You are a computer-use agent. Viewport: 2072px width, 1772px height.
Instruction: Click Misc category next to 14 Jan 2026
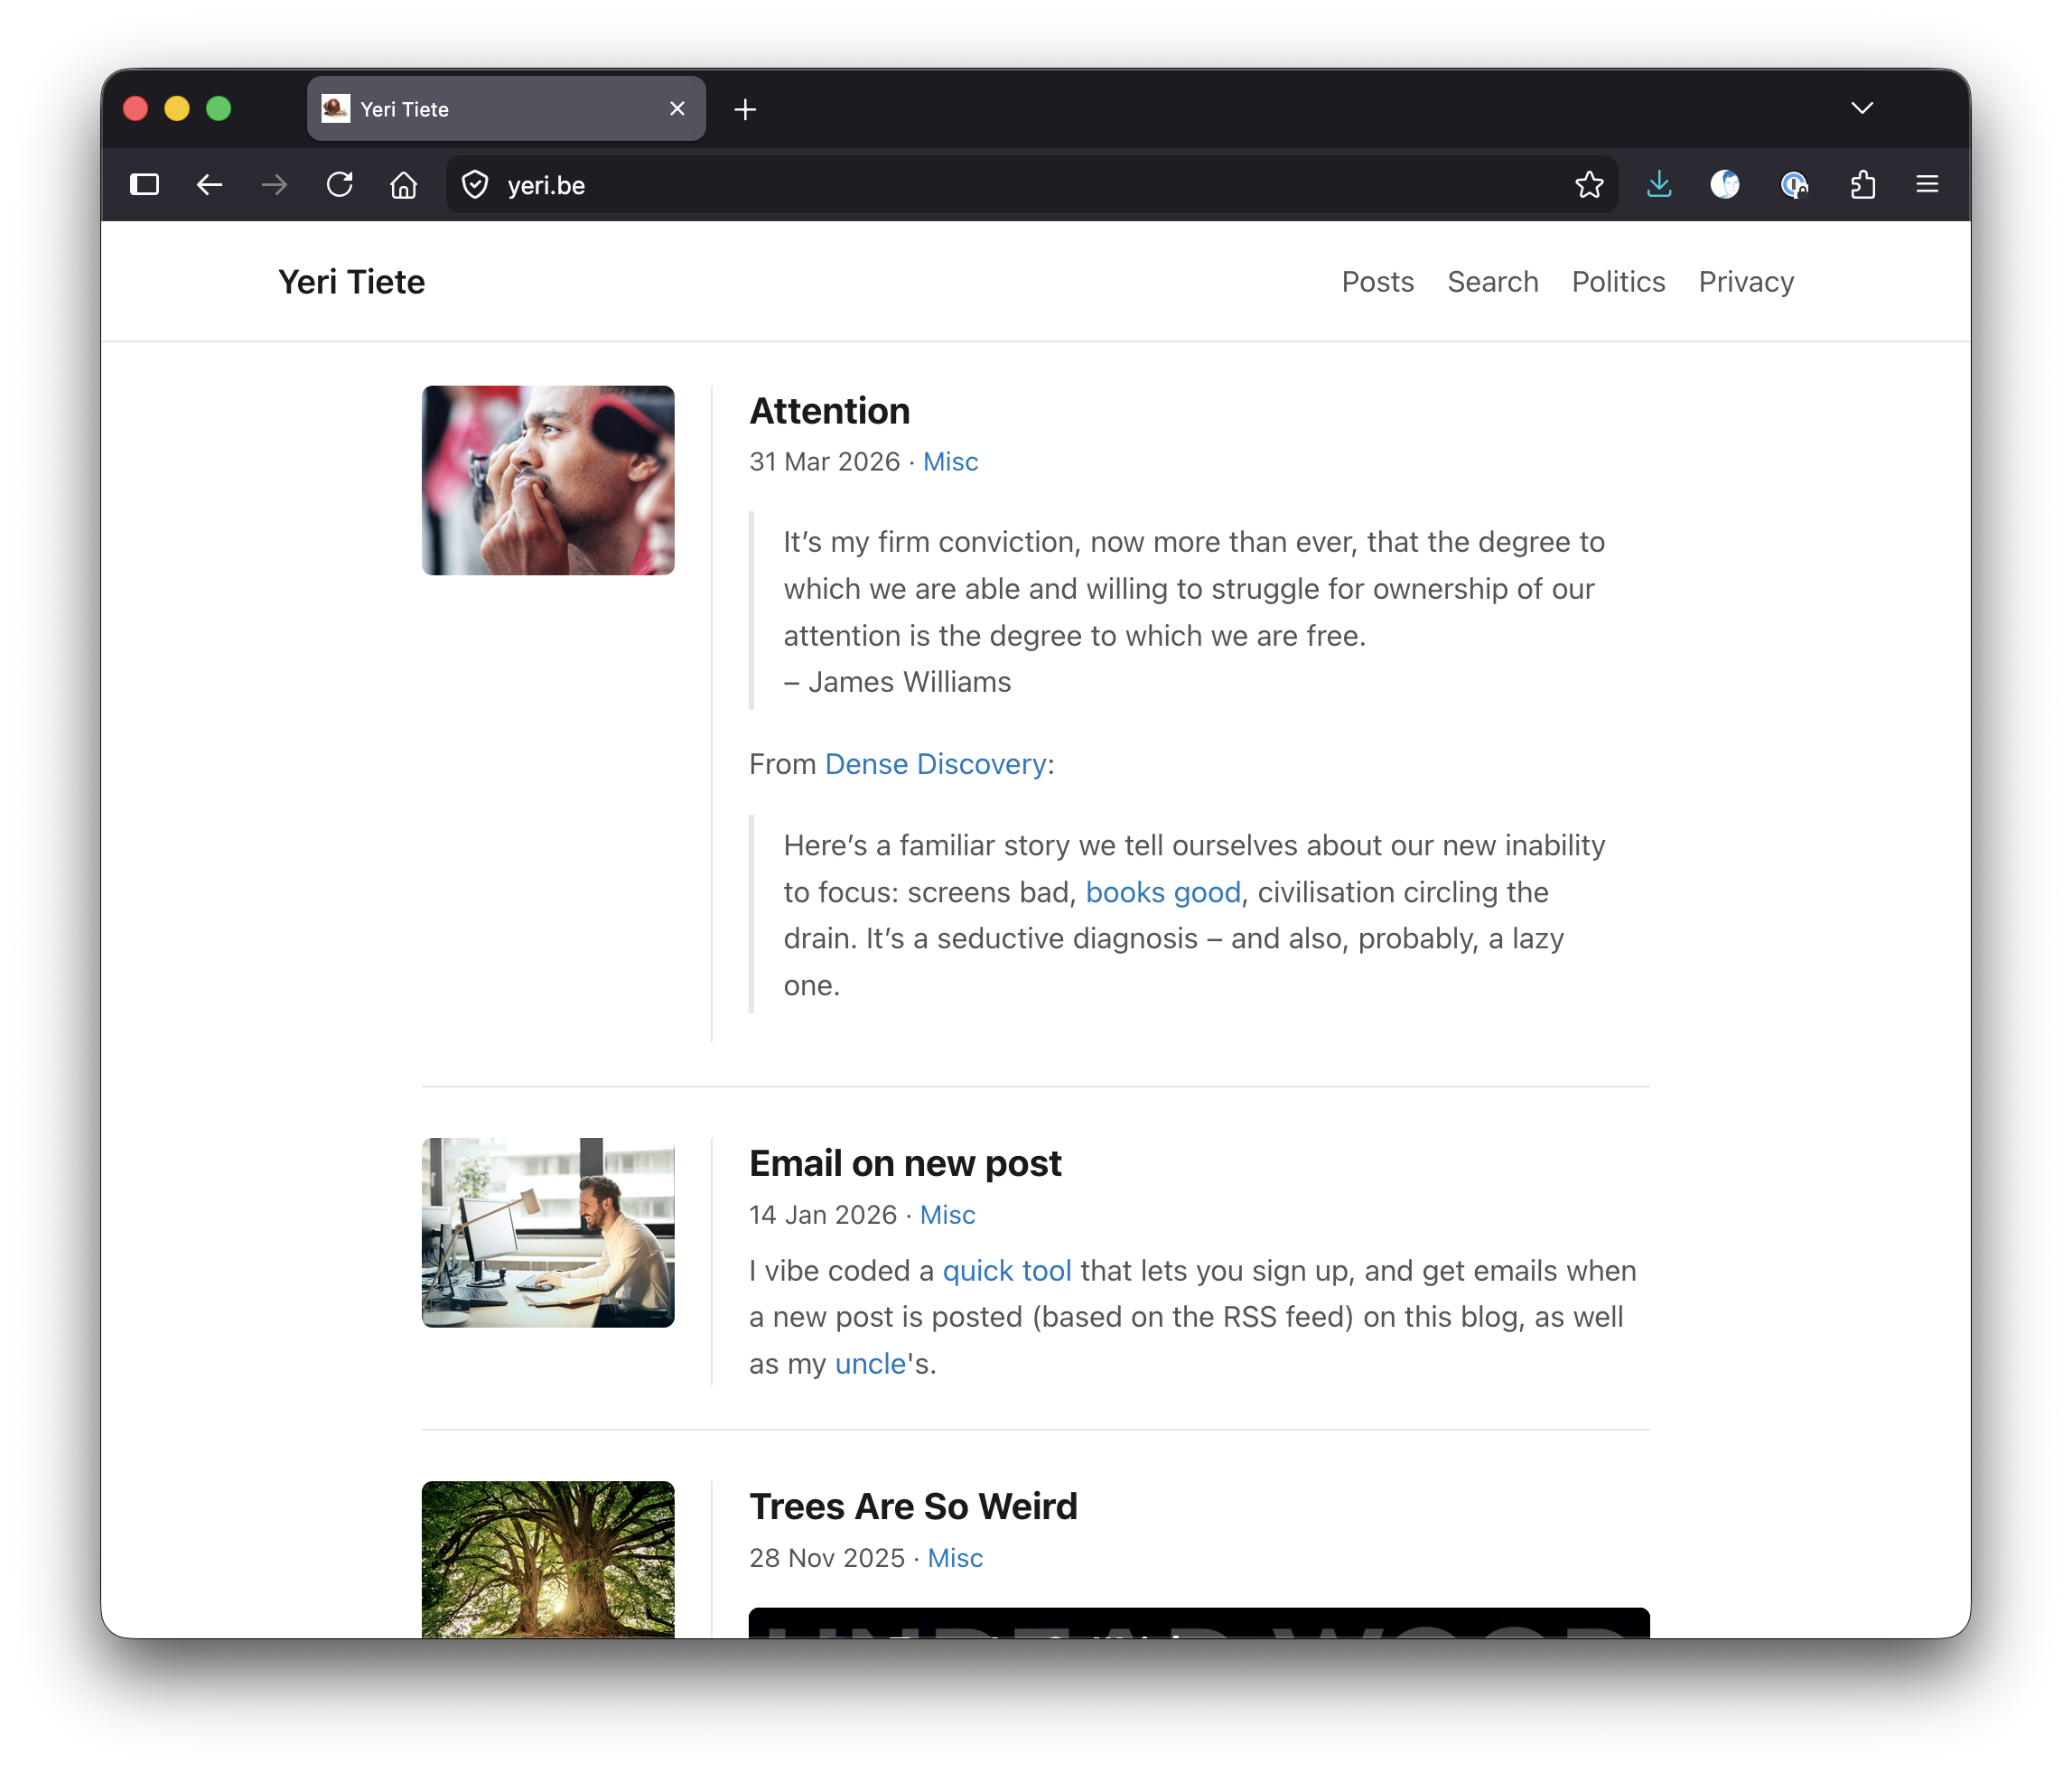coord(947,1215)
